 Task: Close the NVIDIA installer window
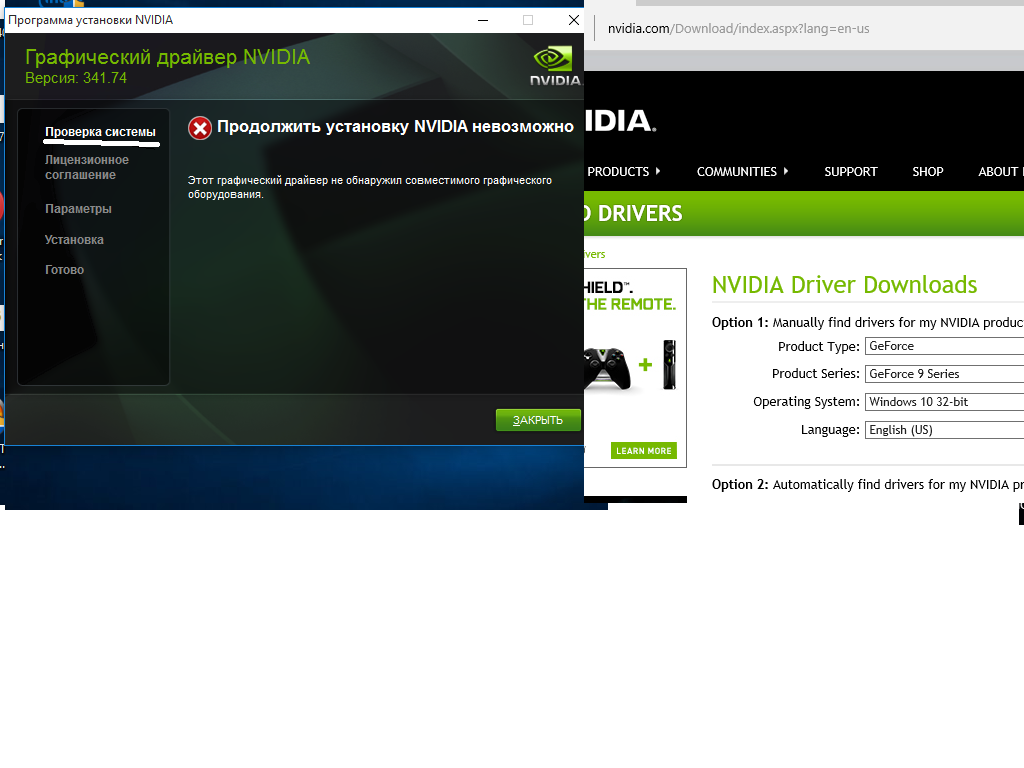pyautogui.click(x=573, y=20)
